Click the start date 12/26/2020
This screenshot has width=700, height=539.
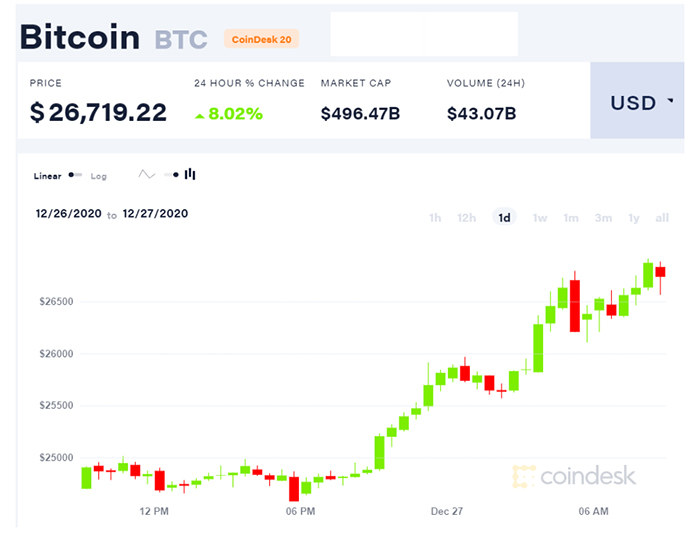[69, 213]
